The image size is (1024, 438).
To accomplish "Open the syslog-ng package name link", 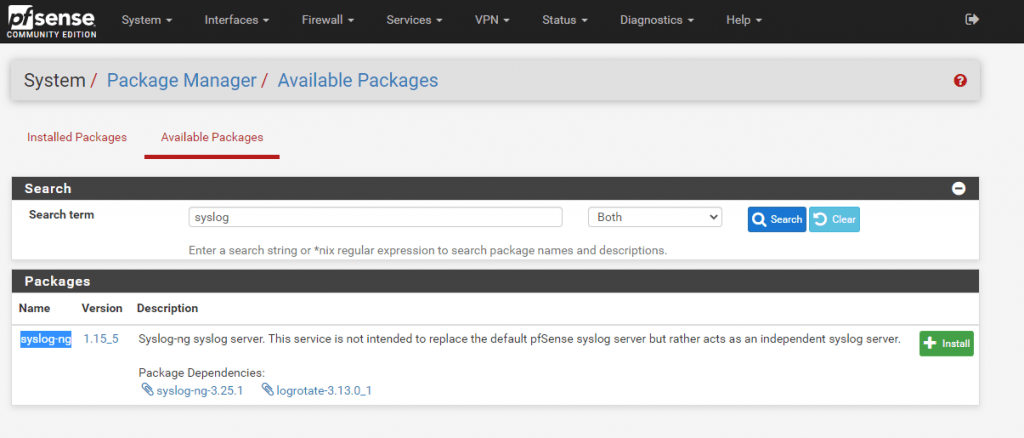I will point(46,339).
